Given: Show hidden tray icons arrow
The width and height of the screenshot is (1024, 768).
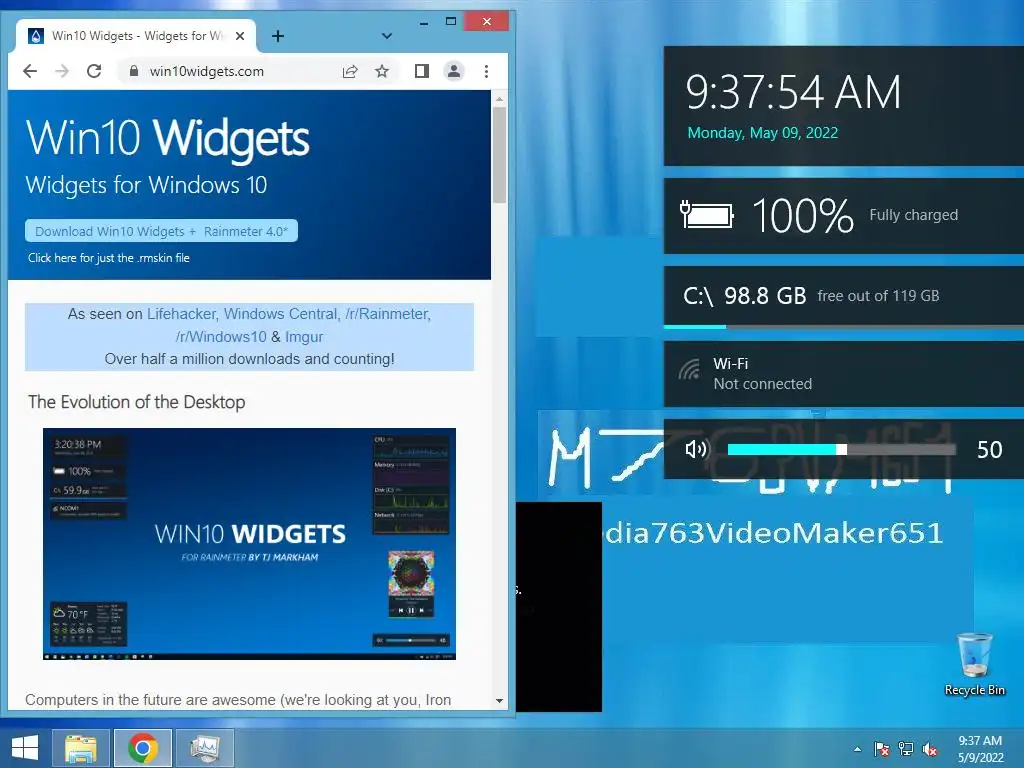Looking at the screenshot, I should (x=857, y=749).
